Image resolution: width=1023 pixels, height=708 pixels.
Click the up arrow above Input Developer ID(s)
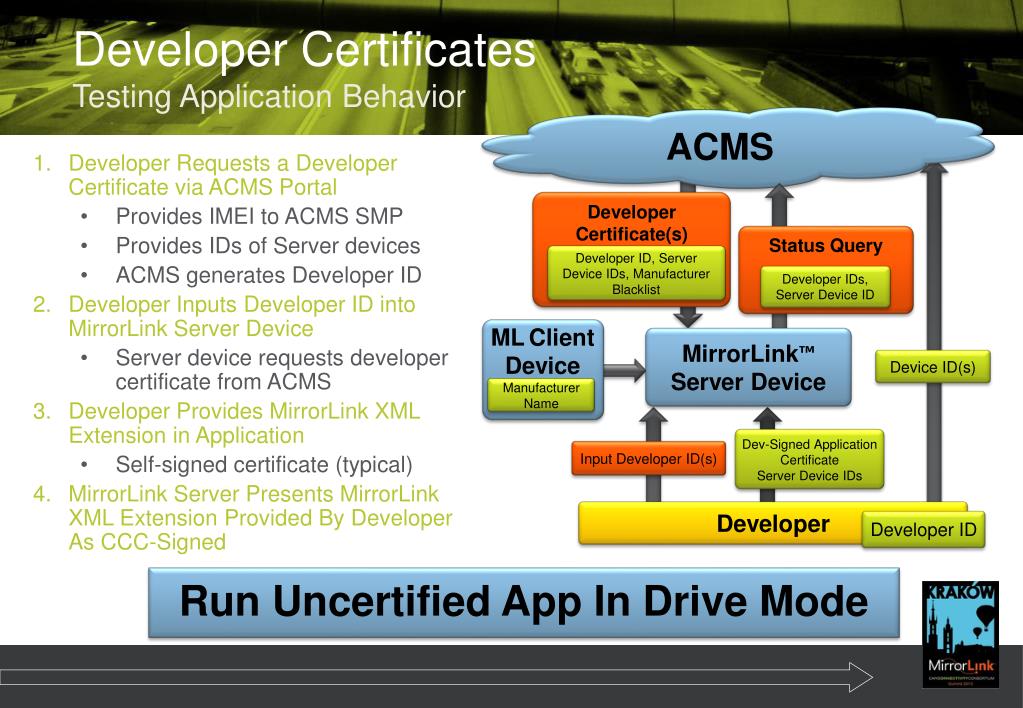click(653, 424)
